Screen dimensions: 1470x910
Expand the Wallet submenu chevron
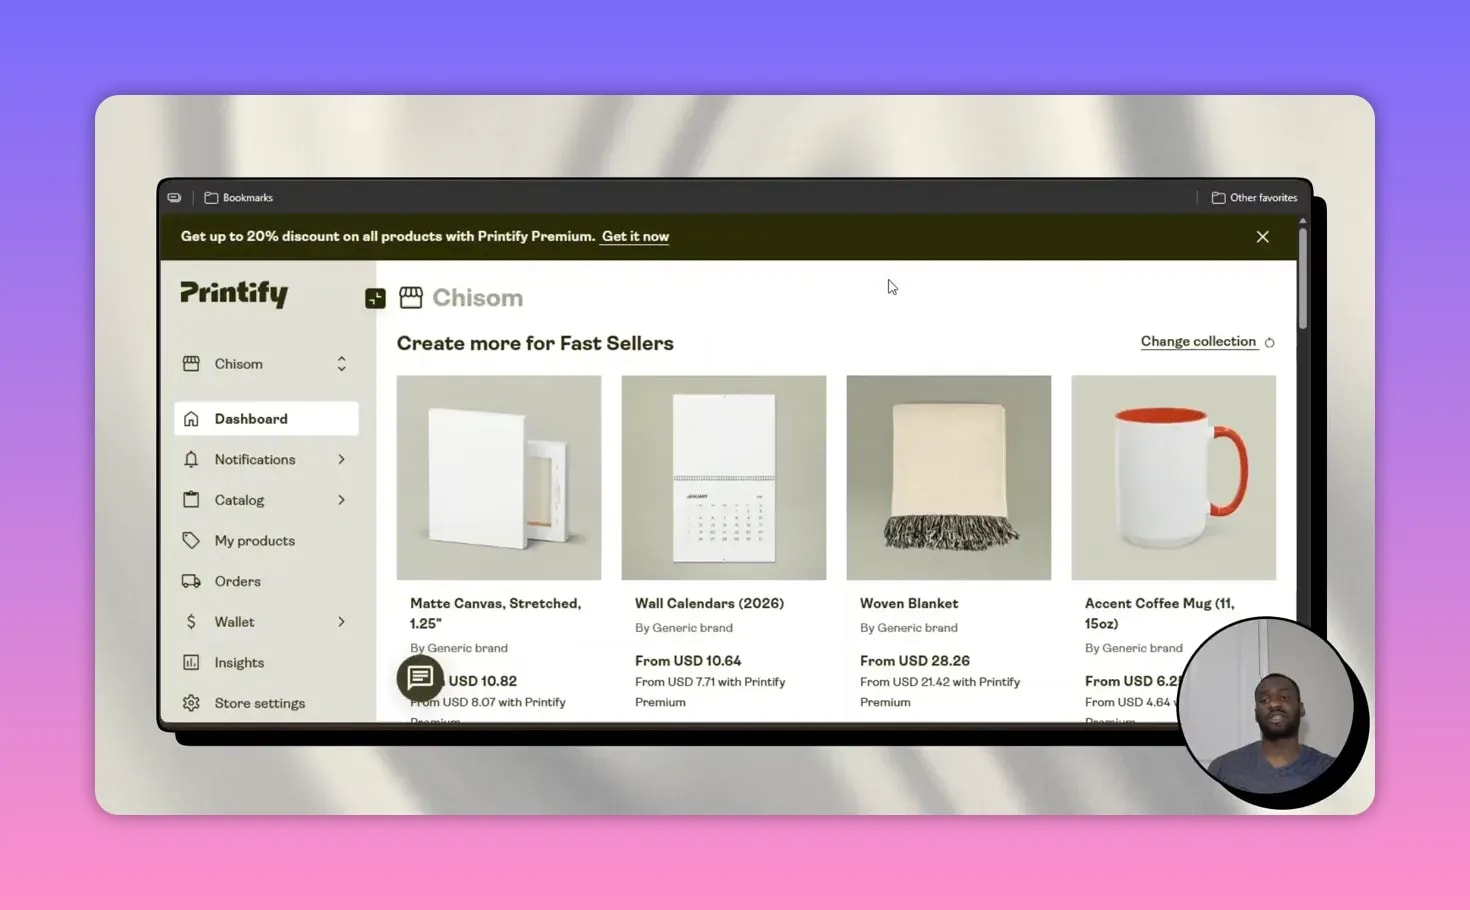click(x=341, y=622)
